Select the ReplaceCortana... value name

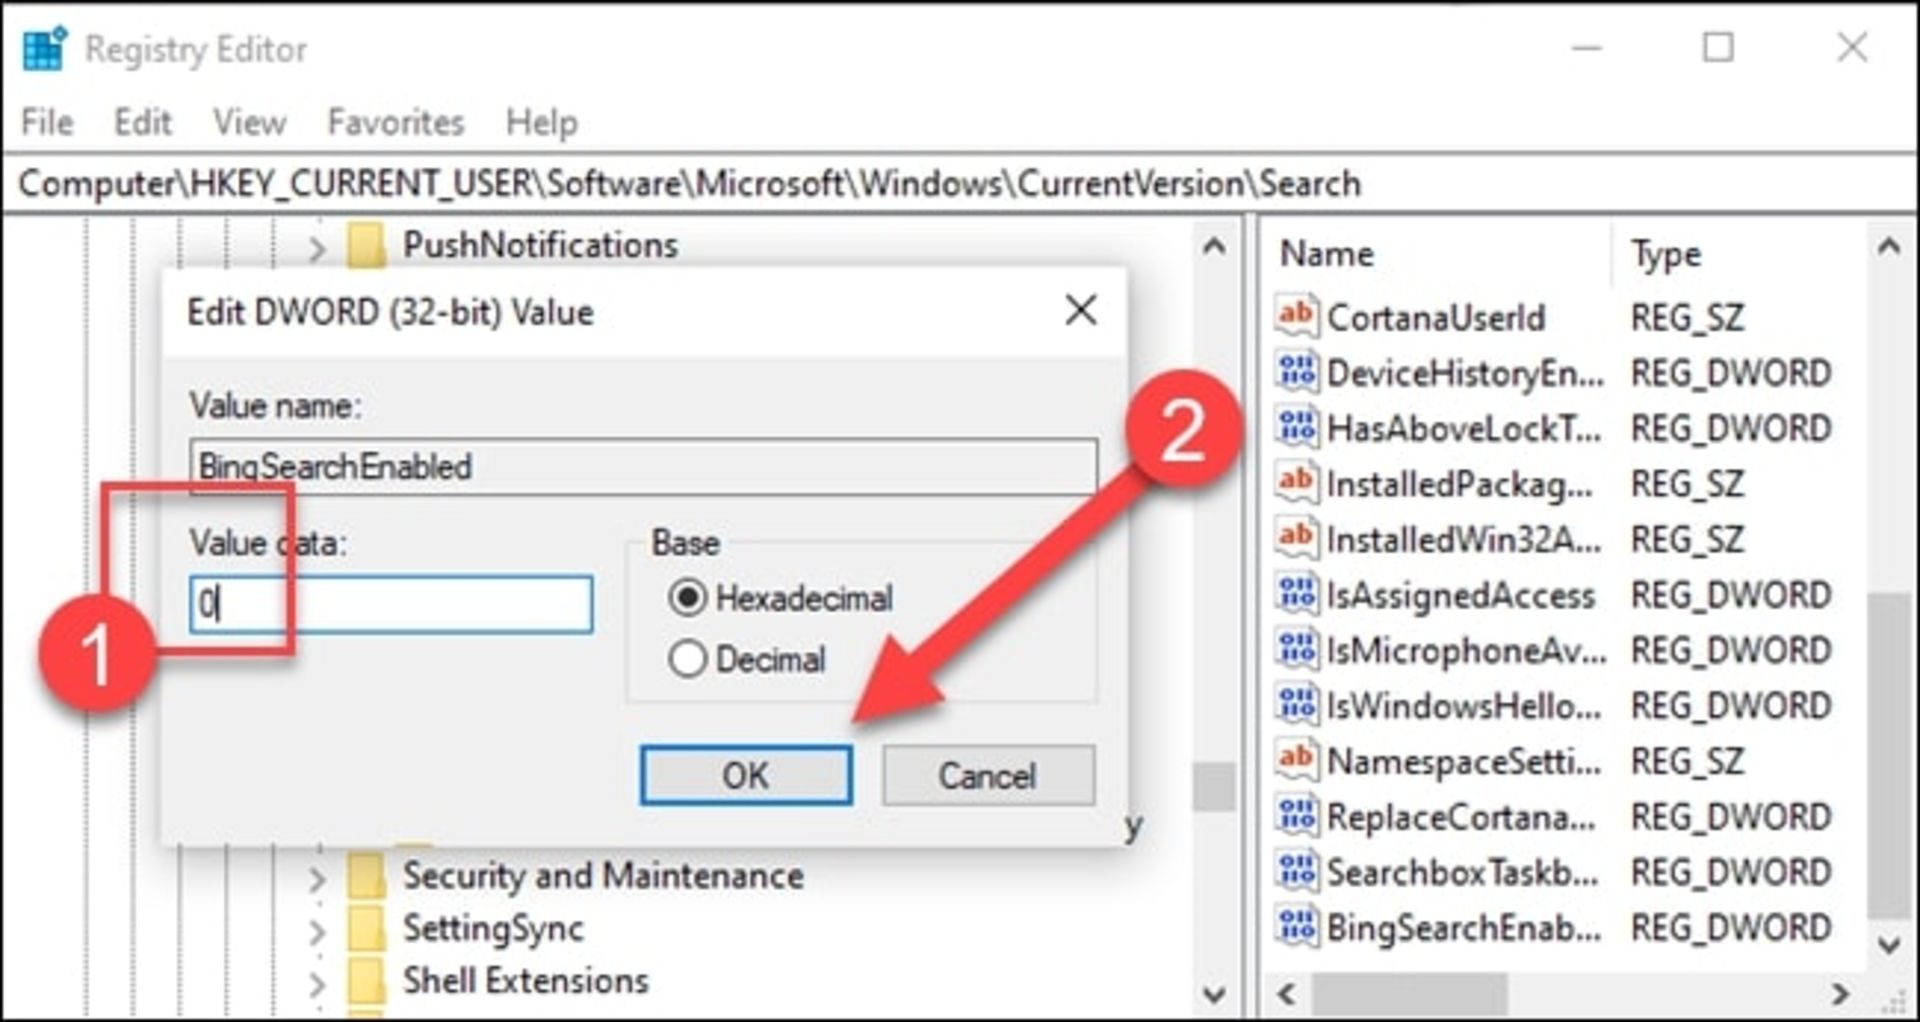click(x=1461, y=818)
